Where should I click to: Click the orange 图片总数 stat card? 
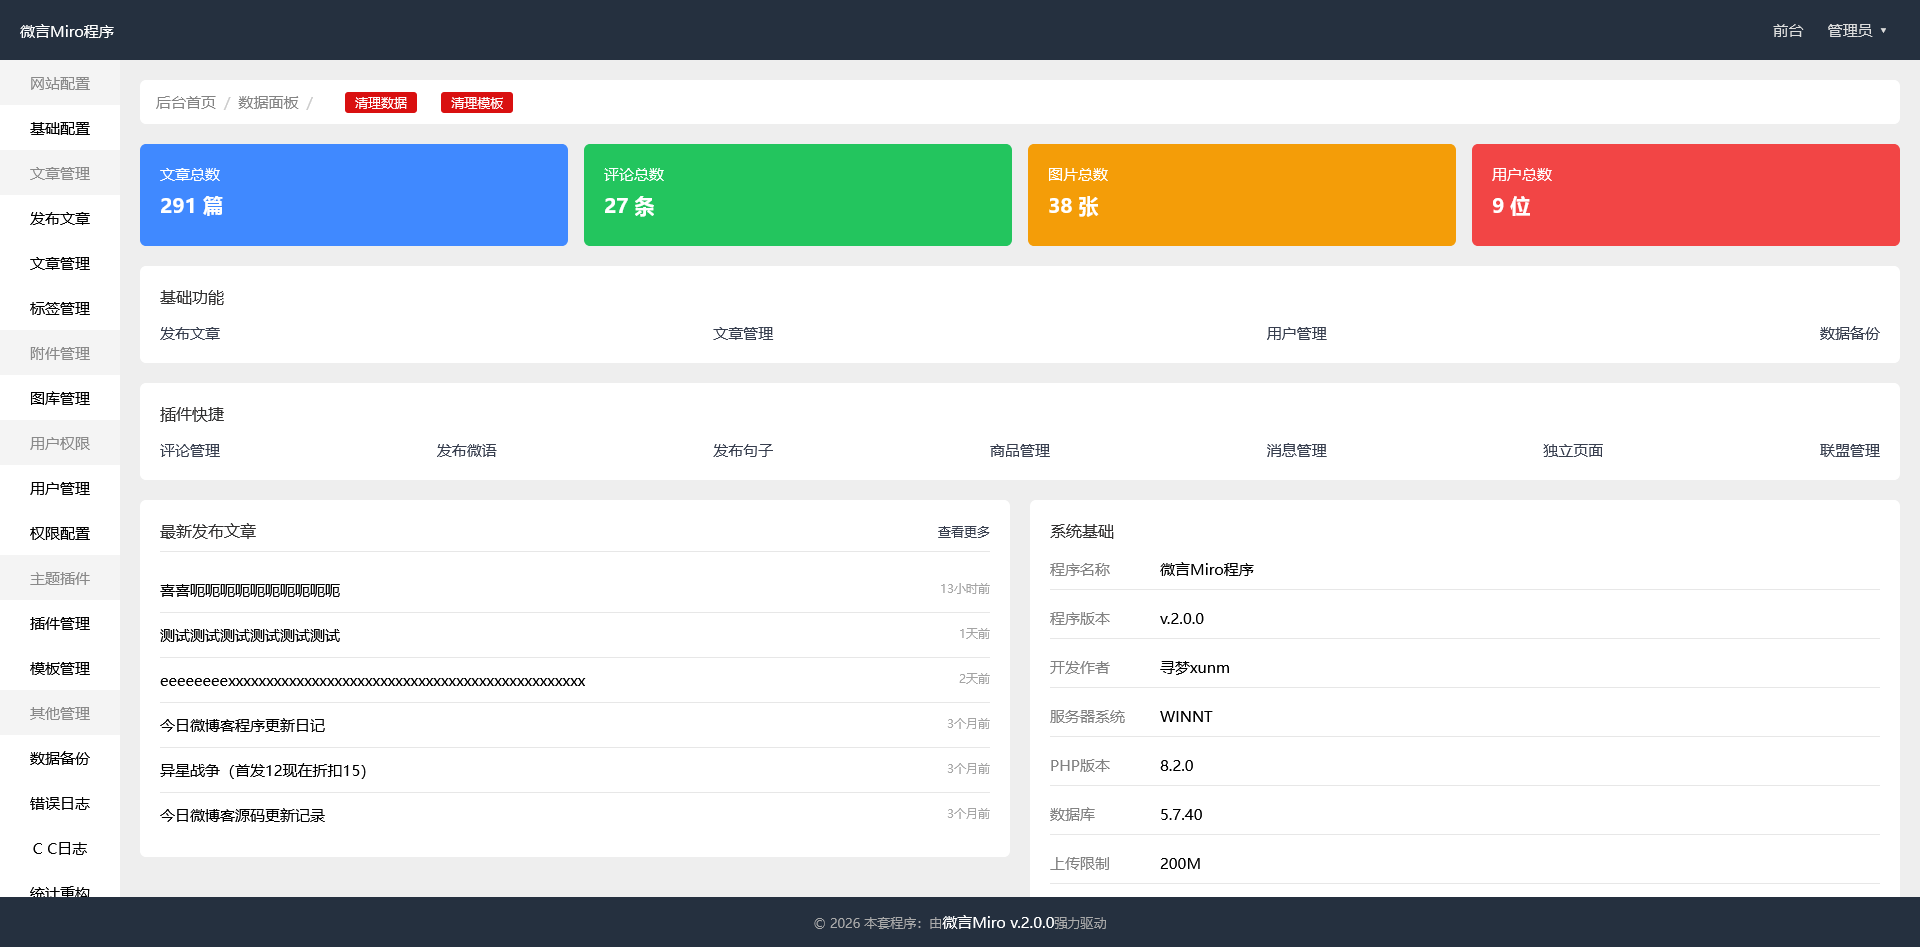pos(1242,195)
